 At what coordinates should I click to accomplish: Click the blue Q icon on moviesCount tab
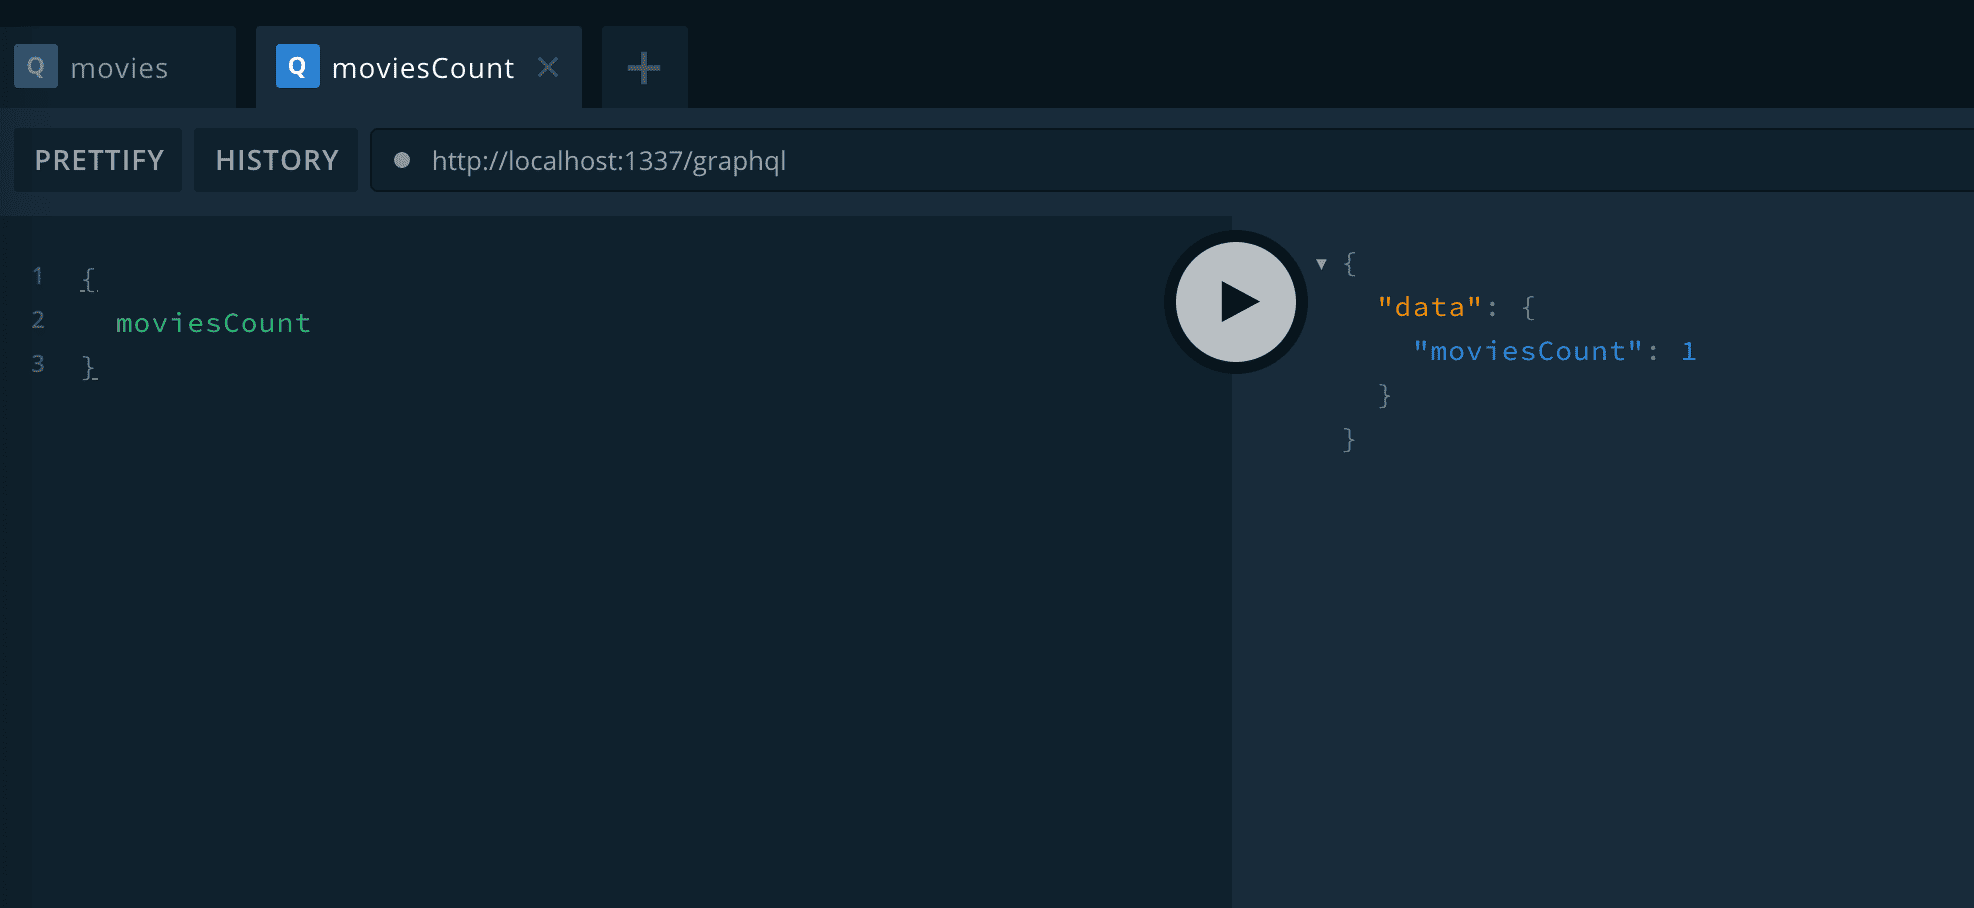click(297, 67)
